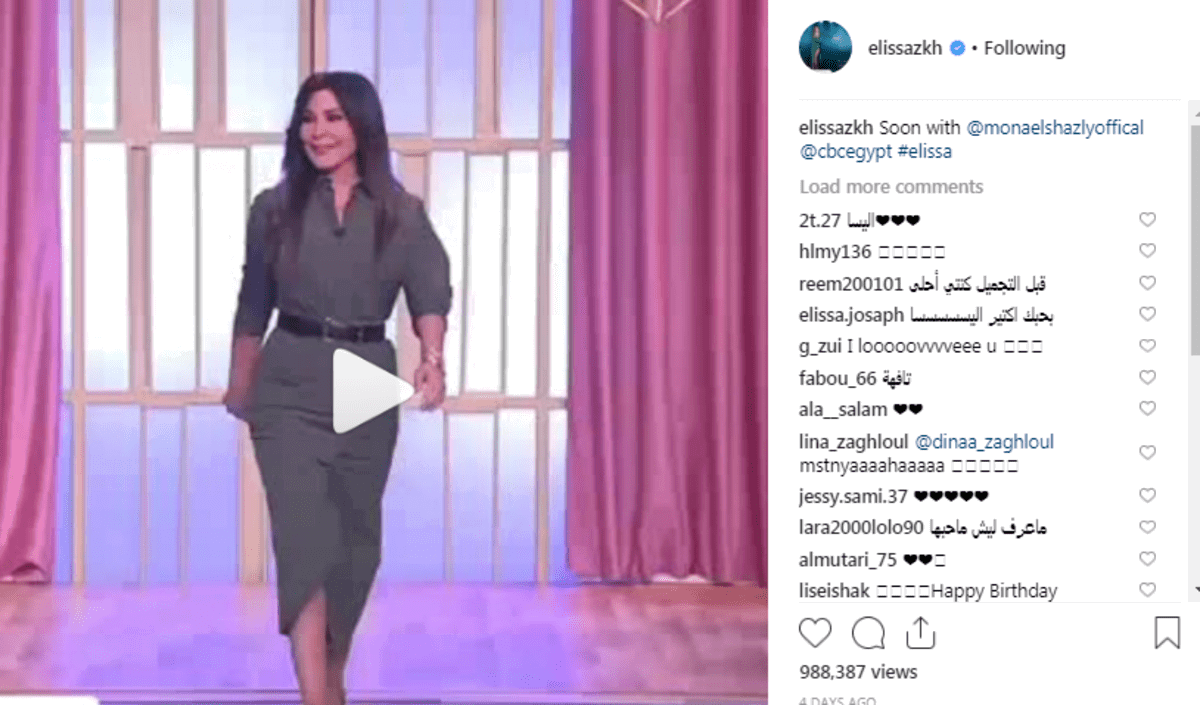Like the comment by reem200101
This screenshot has width=1200, height=705.
point(1148,283)
